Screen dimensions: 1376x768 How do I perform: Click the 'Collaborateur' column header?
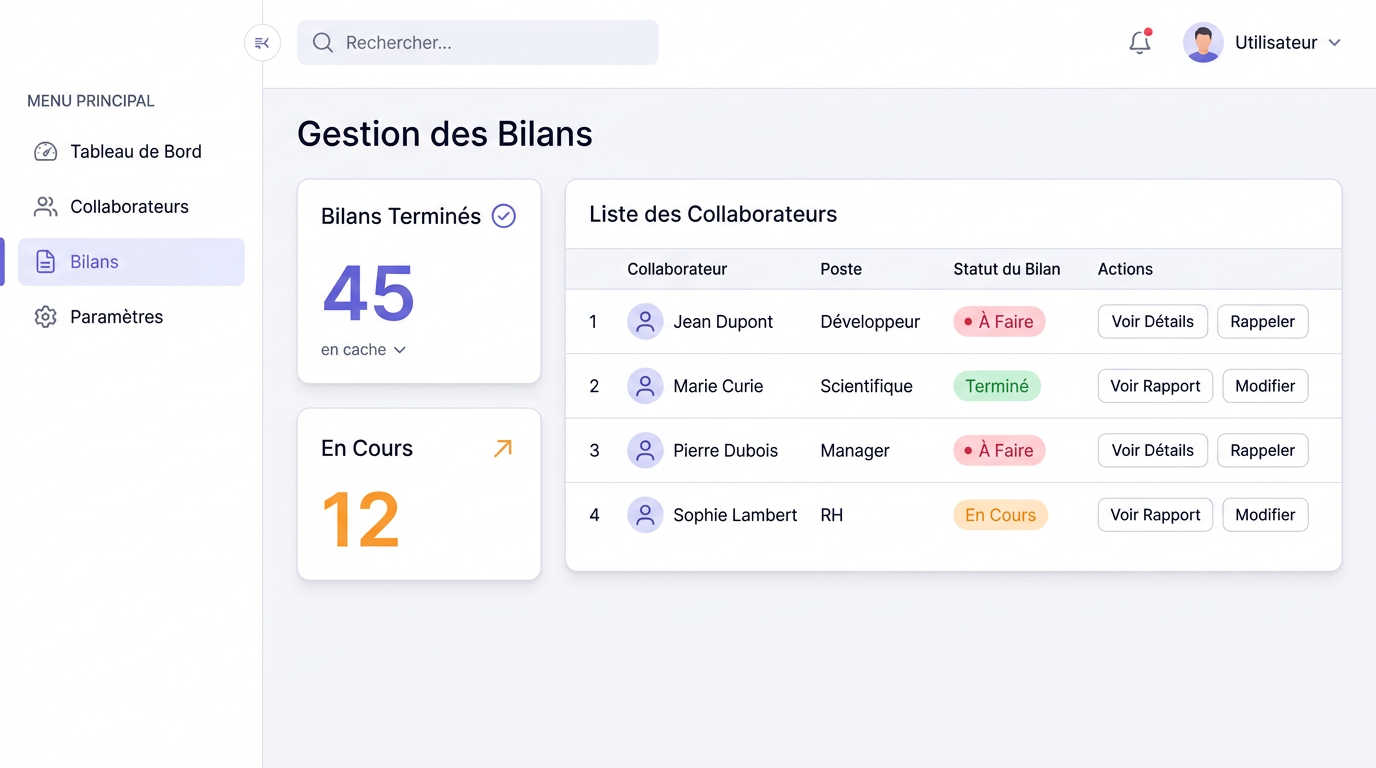pyautogui.click(x=677, y=269)
